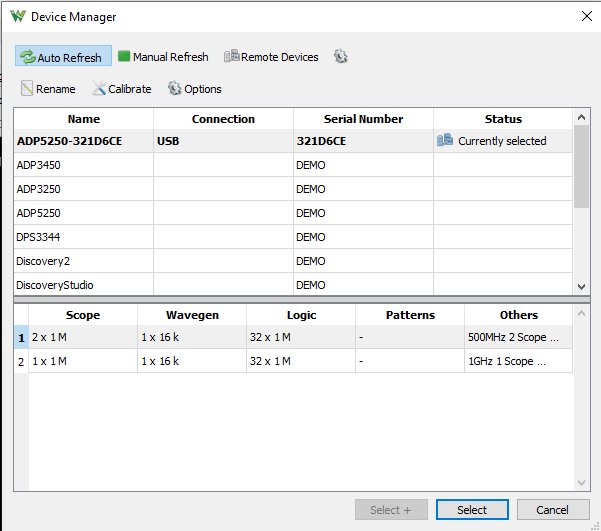This screenshot has height=531, width=601.
Task: Click the USB connection cell
Action: [223, 141]
